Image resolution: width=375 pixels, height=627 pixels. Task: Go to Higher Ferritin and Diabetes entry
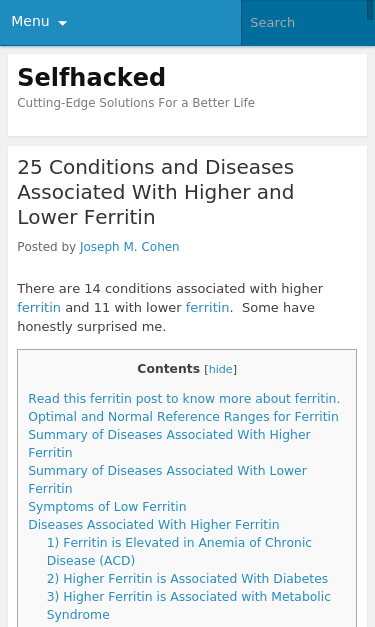188,579
